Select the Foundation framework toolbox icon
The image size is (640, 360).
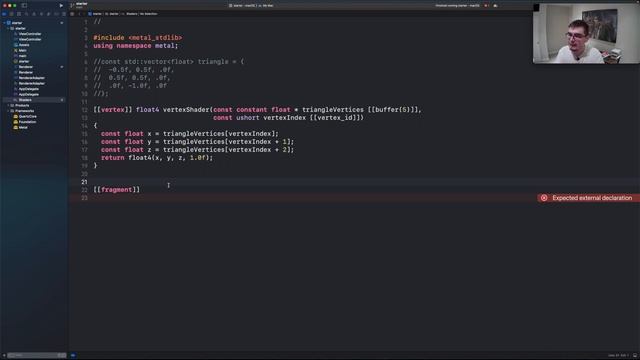[x=16, y=122]
